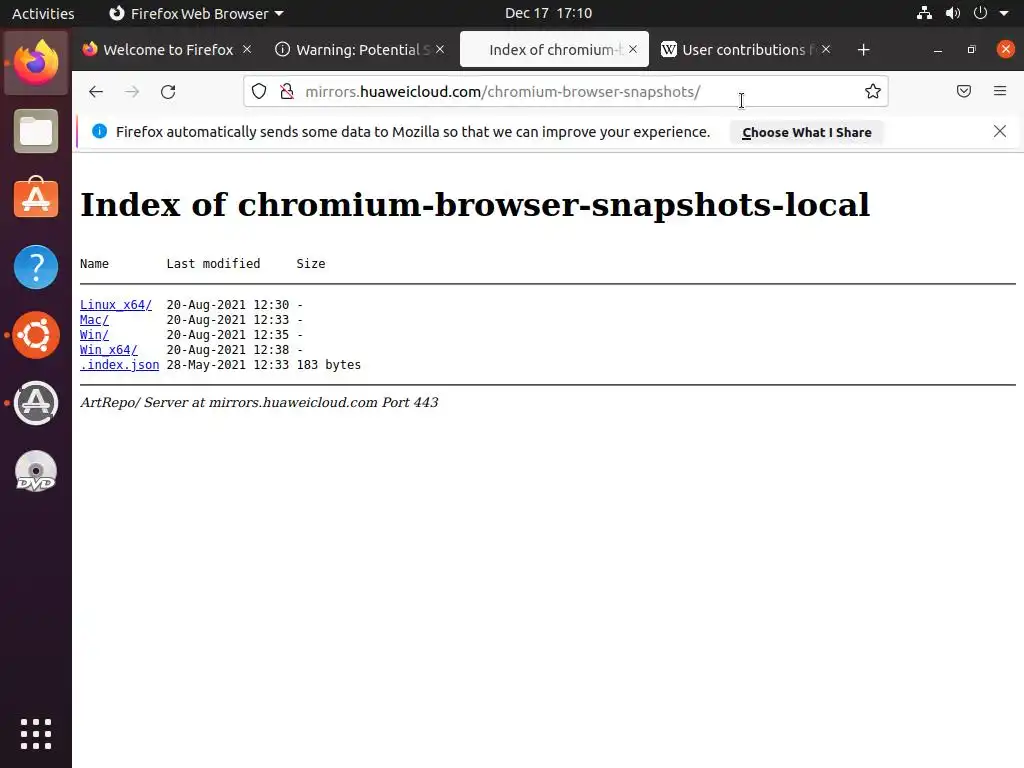Image resolution: width=1024 pixels, height=768 pixels.
Task: Close the Warning: Potential tab
Action: [440, 49]
